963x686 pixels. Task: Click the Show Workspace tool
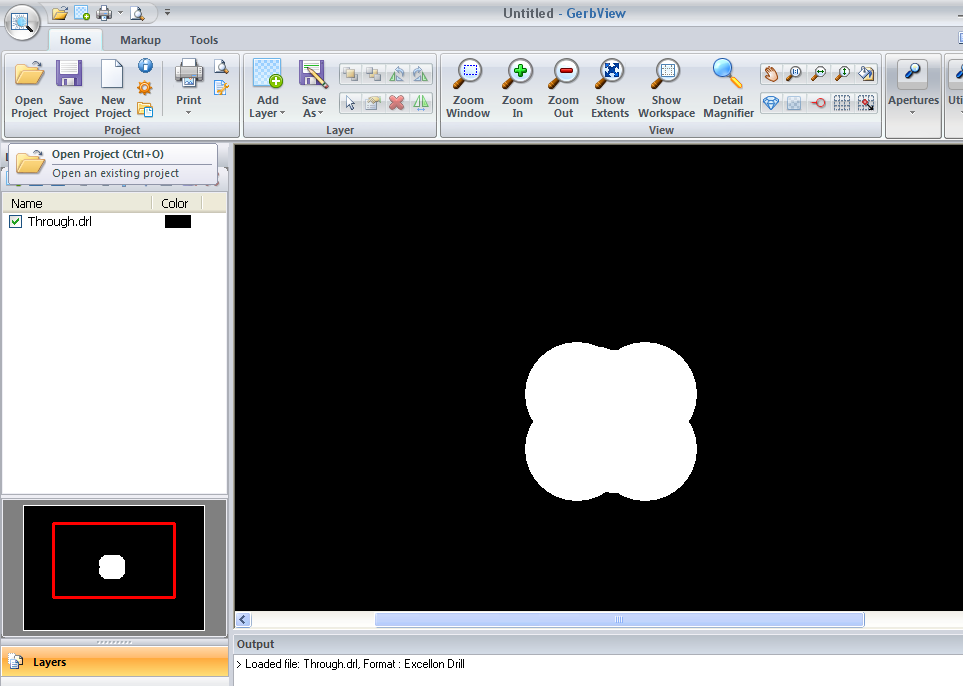pyautogui.click(x=666, y=89)
